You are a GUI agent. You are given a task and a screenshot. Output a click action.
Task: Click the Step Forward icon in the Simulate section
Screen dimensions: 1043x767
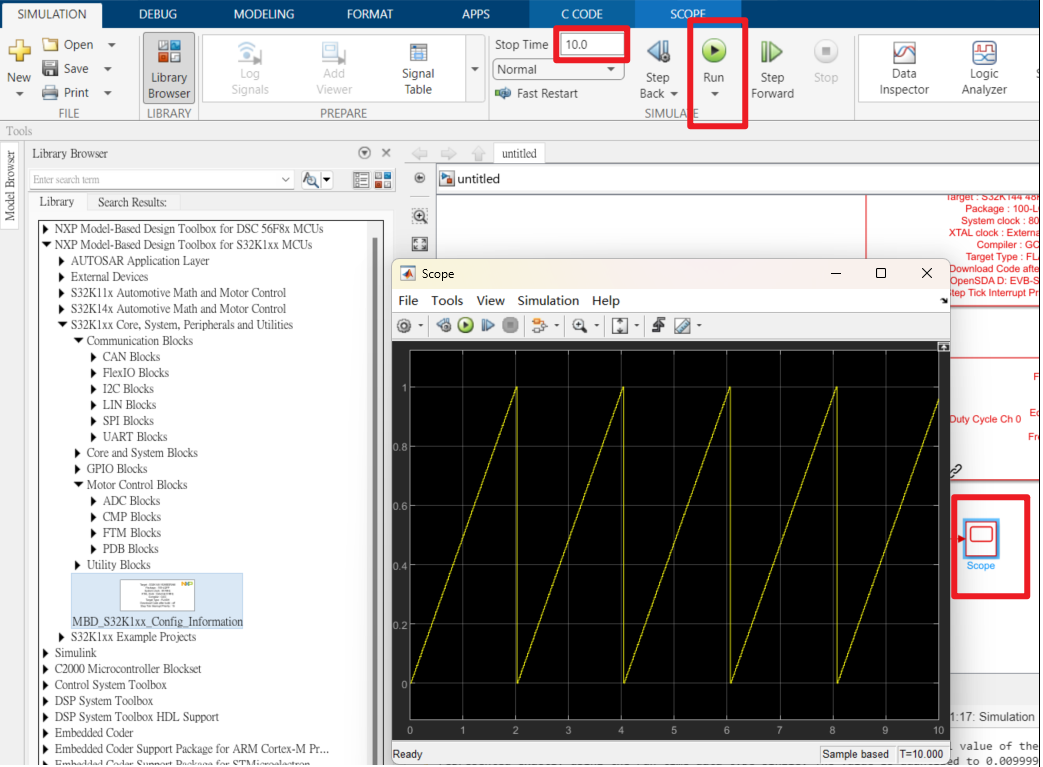click(x=771, y=52)
